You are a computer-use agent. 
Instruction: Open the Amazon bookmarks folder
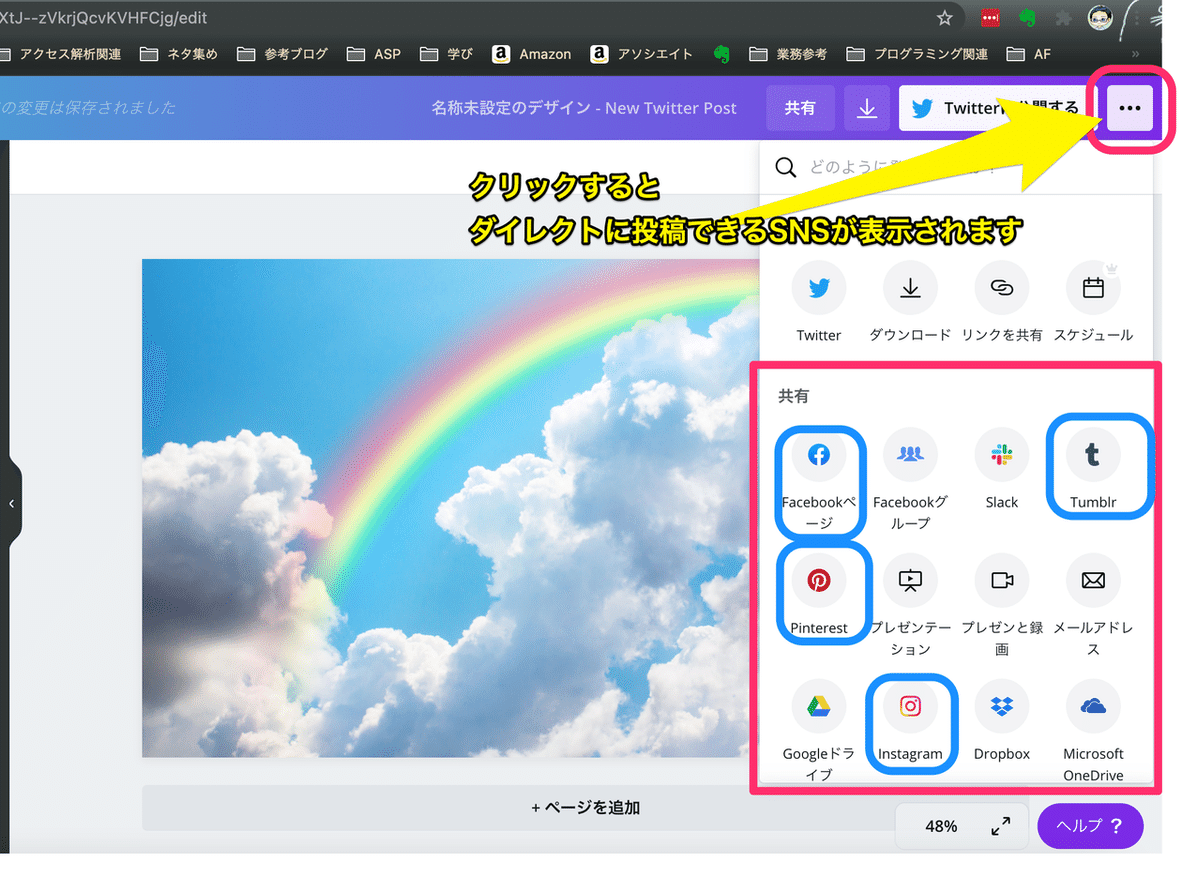click(531, 54)
